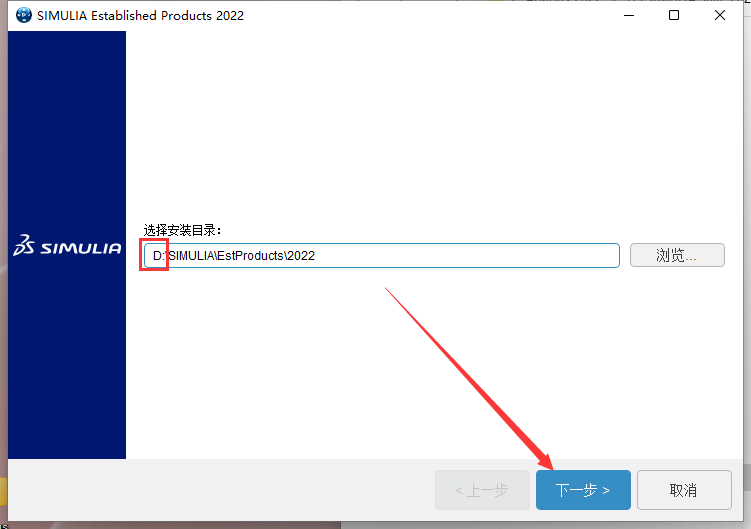The image size is (751, 529).
Task: Minimize the SIMULIA installer window
Action: 629,15
